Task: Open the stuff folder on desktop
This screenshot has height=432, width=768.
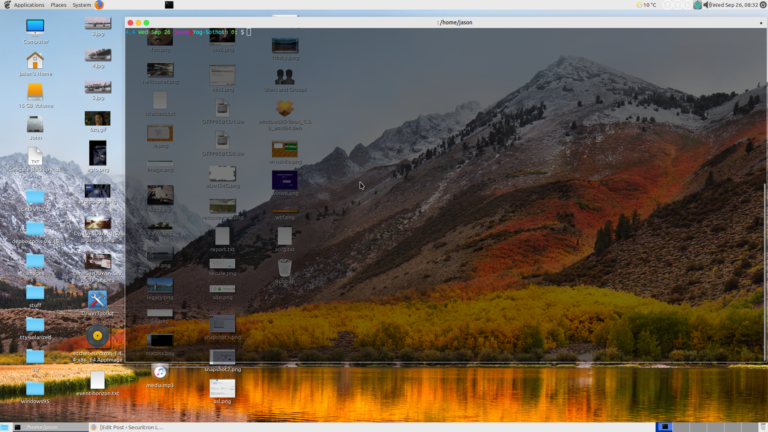Action: pos(35,292)
